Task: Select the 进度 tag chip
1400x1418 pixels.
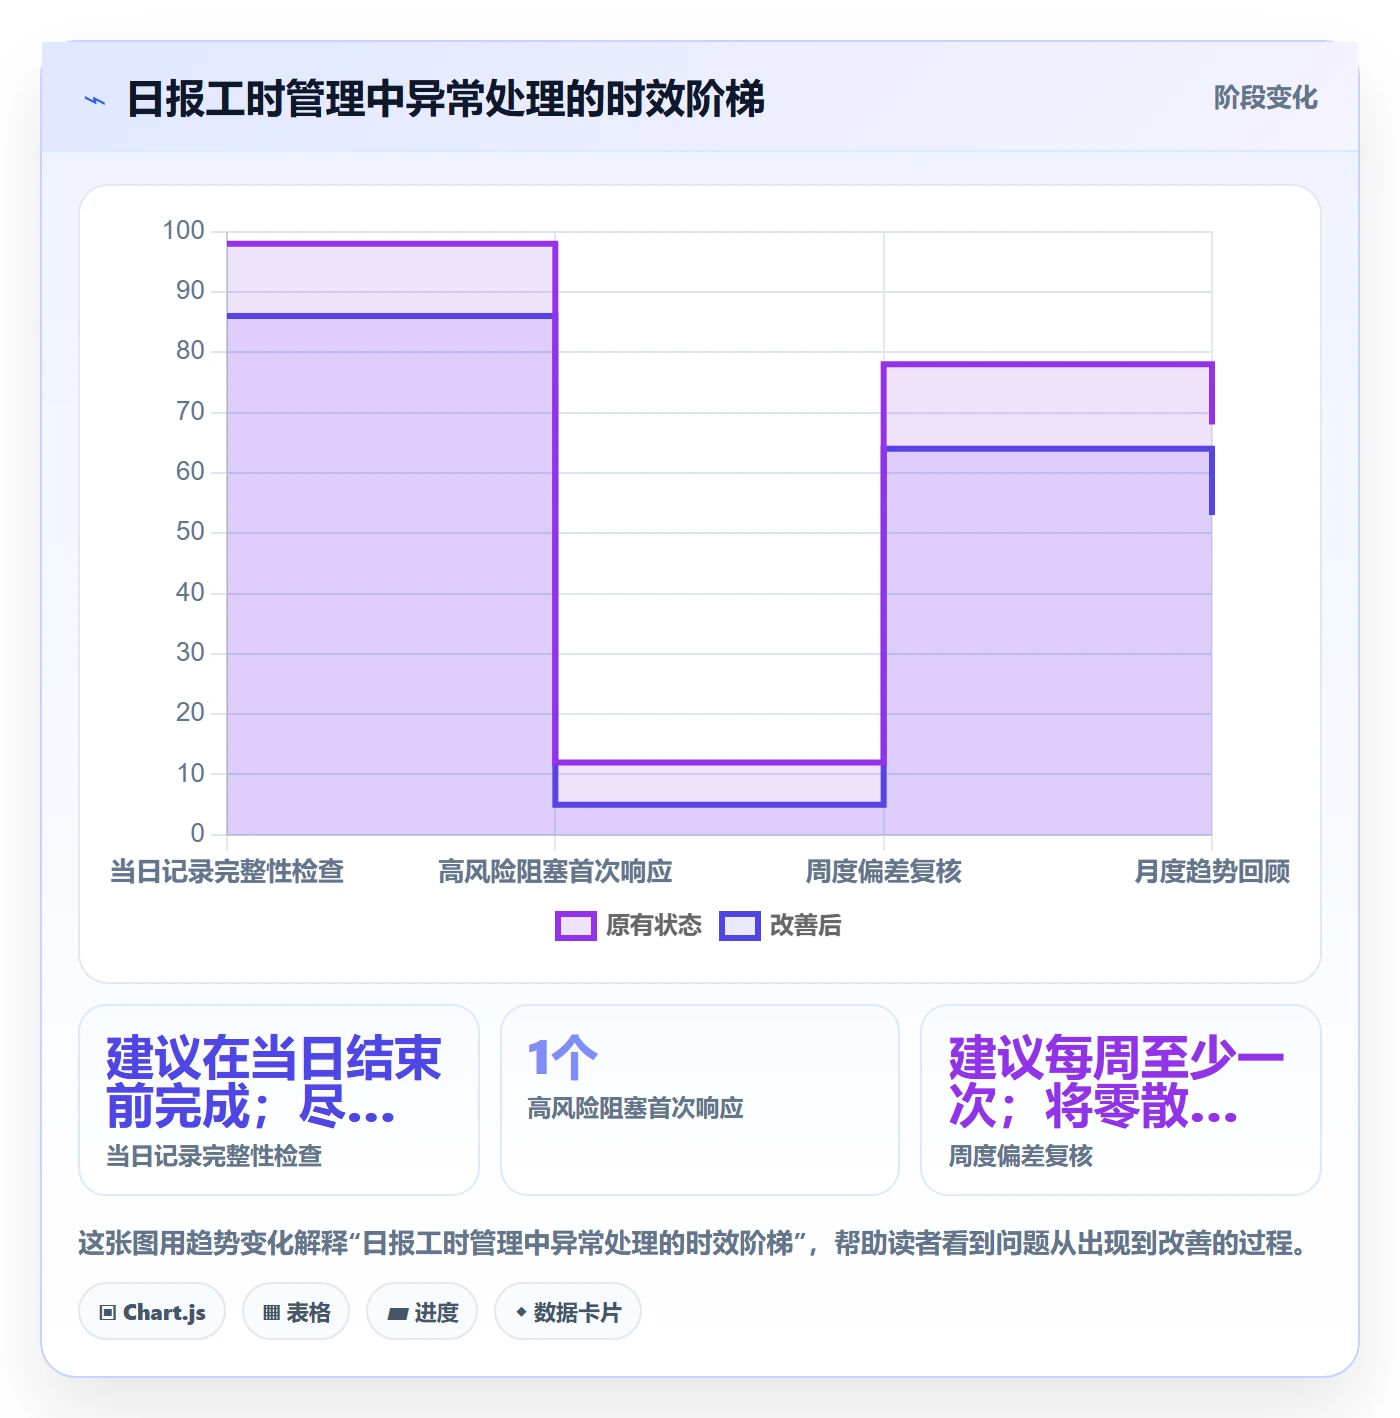Action: pos(422,1312)
